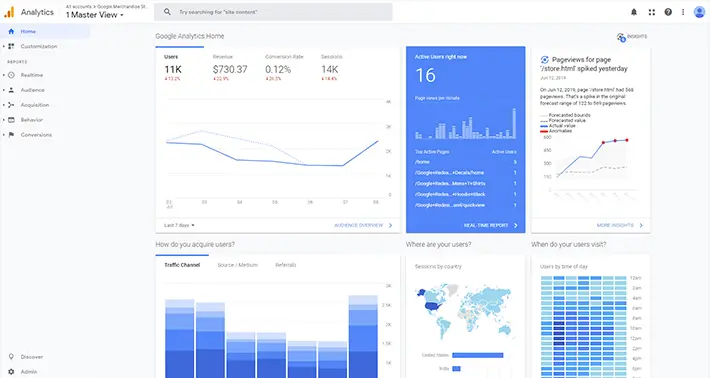The image size is (710, 378).
Task: Click arrow beside Audience Overview
Action: click(x=390, y=225)
